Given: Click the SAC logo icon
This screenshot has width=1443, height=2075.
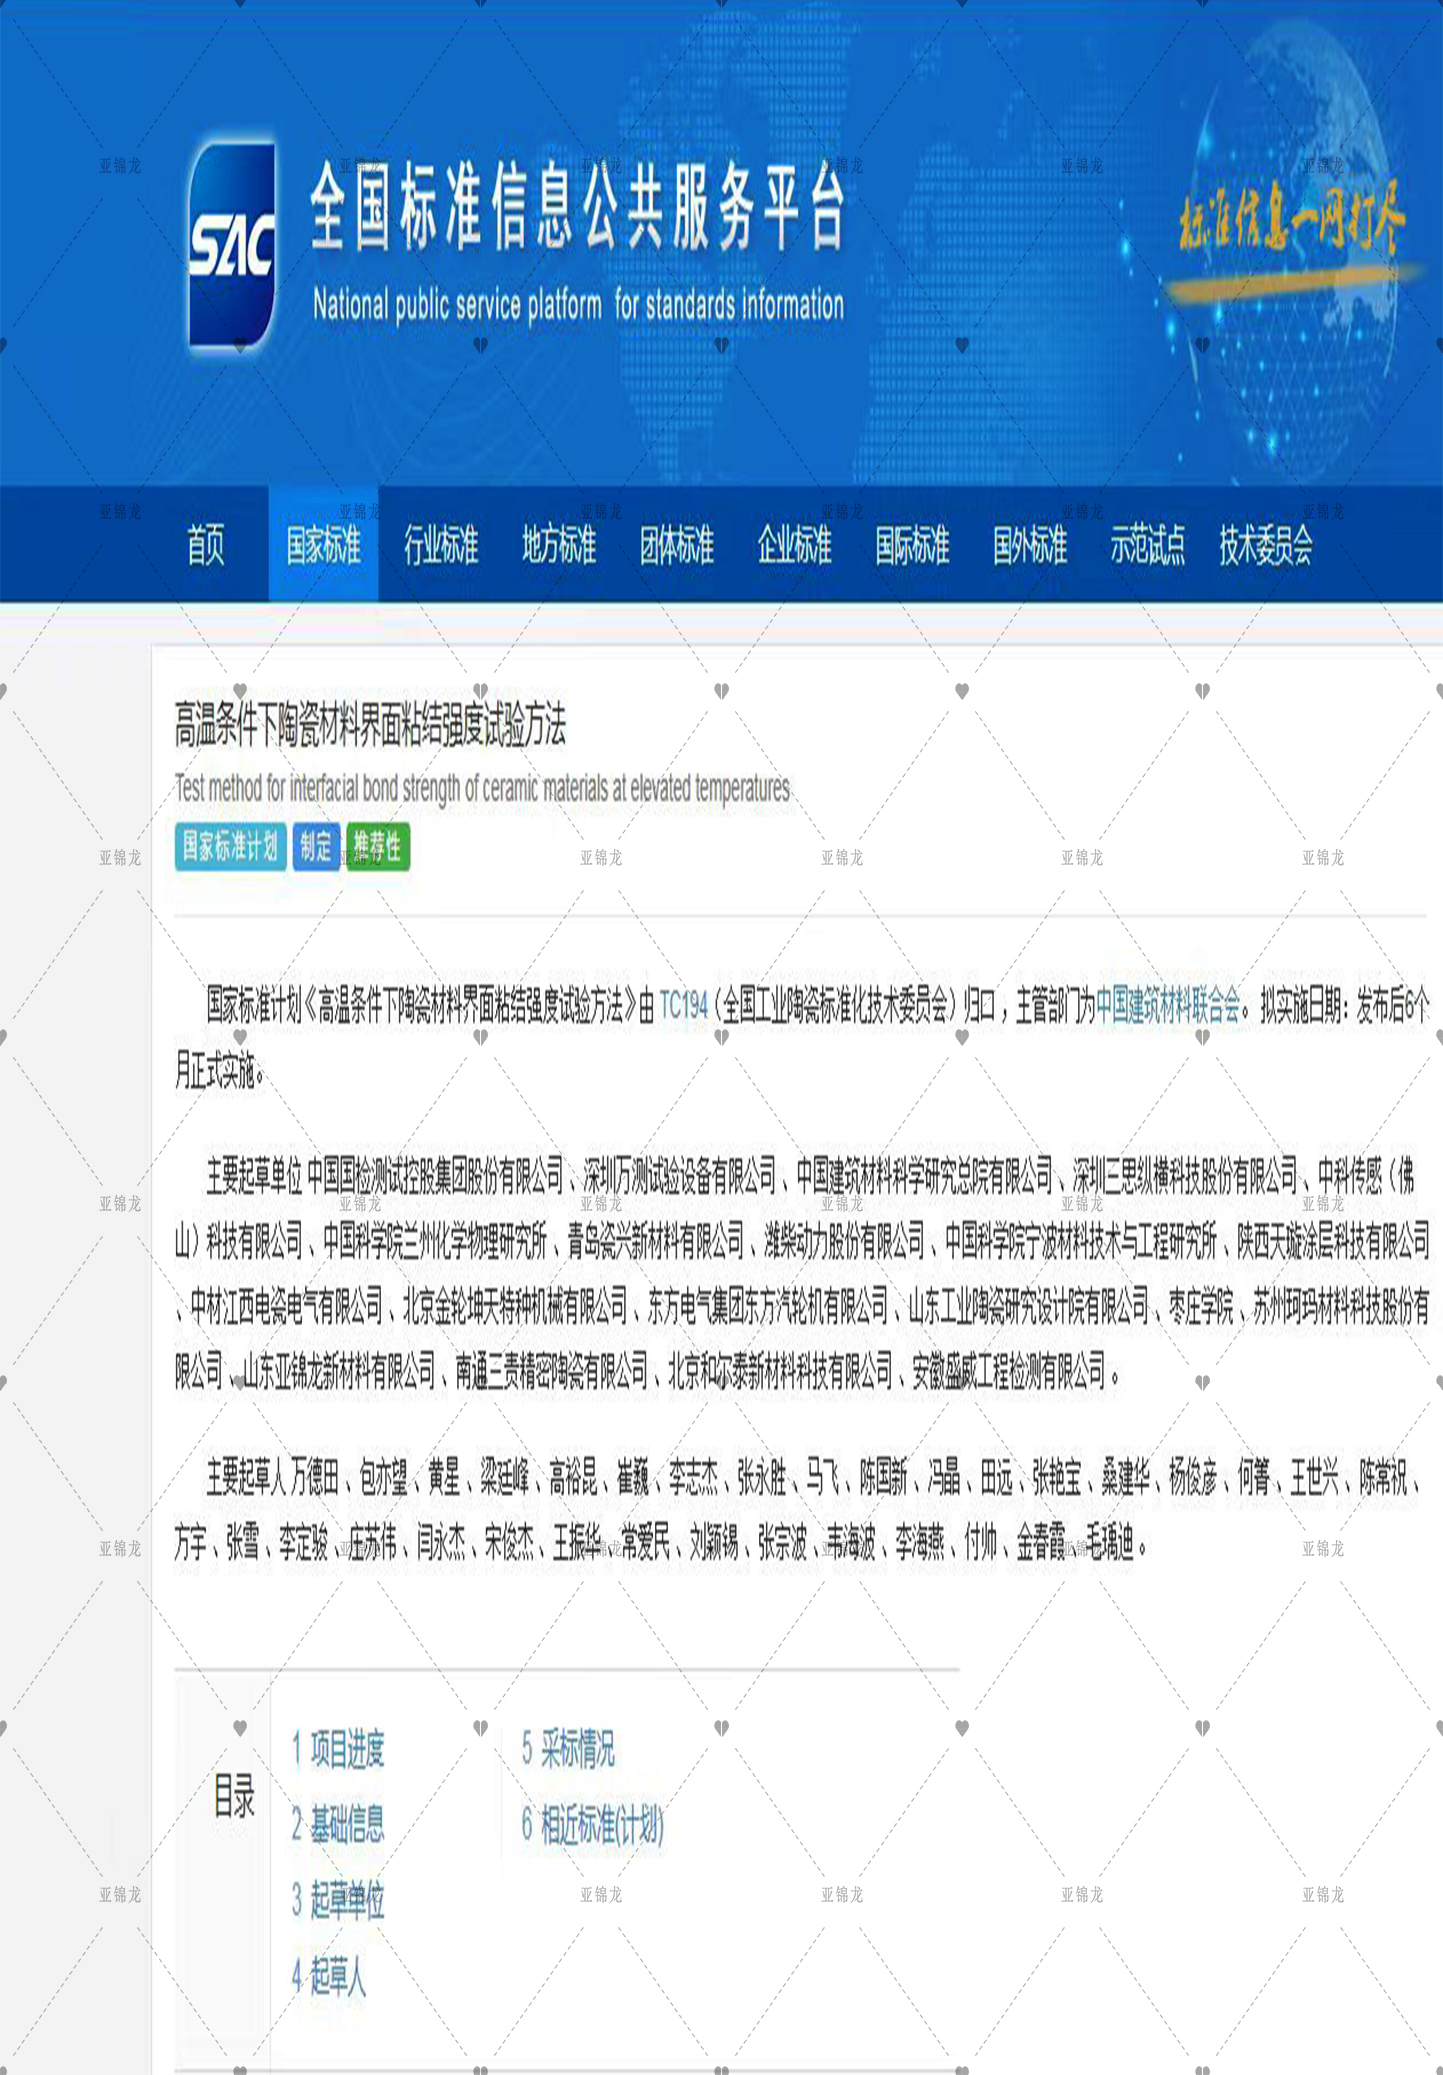Looking at the screenshot, I should coord(232,245).
